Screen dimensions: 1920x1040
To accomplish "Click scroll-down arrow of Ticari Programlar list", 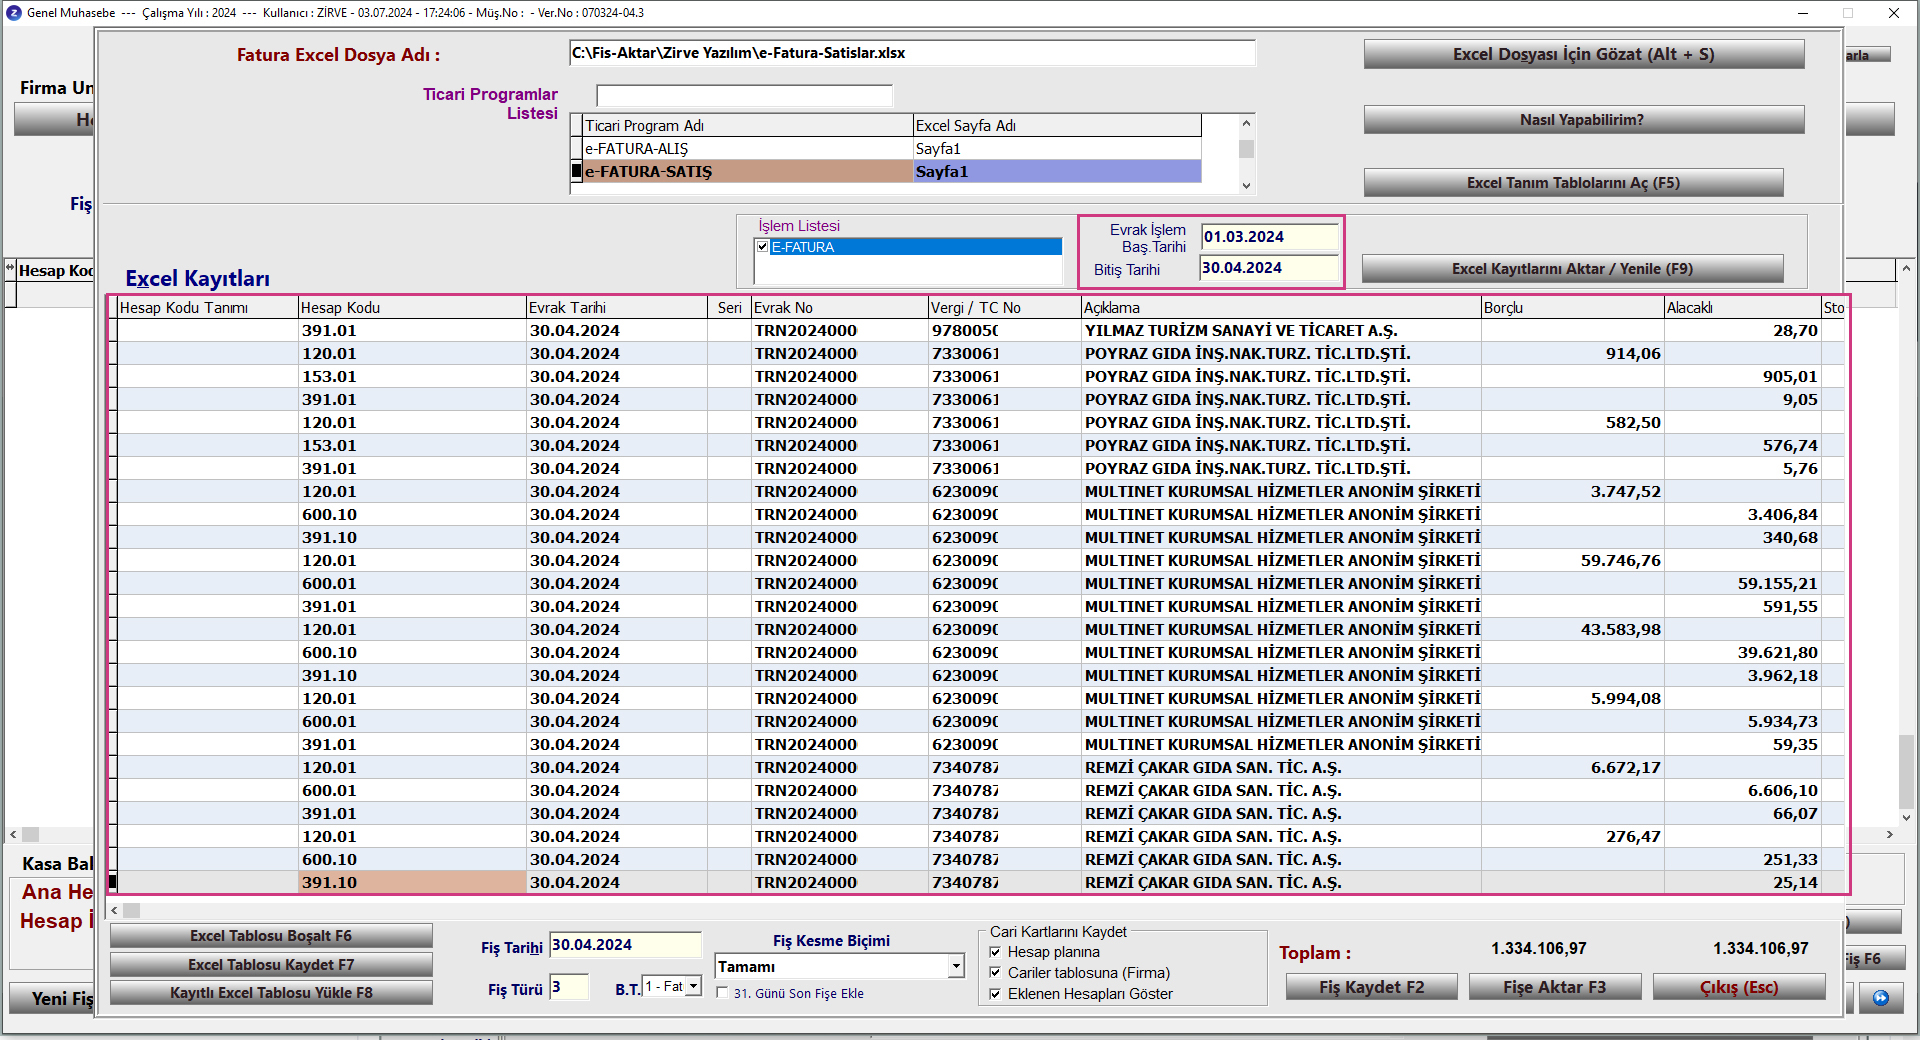I will [x=1246, y=185].
